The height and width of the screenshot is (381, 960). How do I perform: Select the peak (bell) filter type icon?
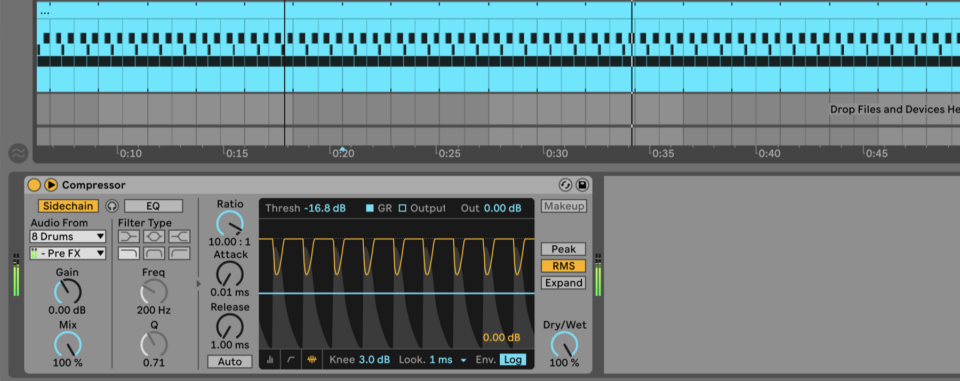154,236
